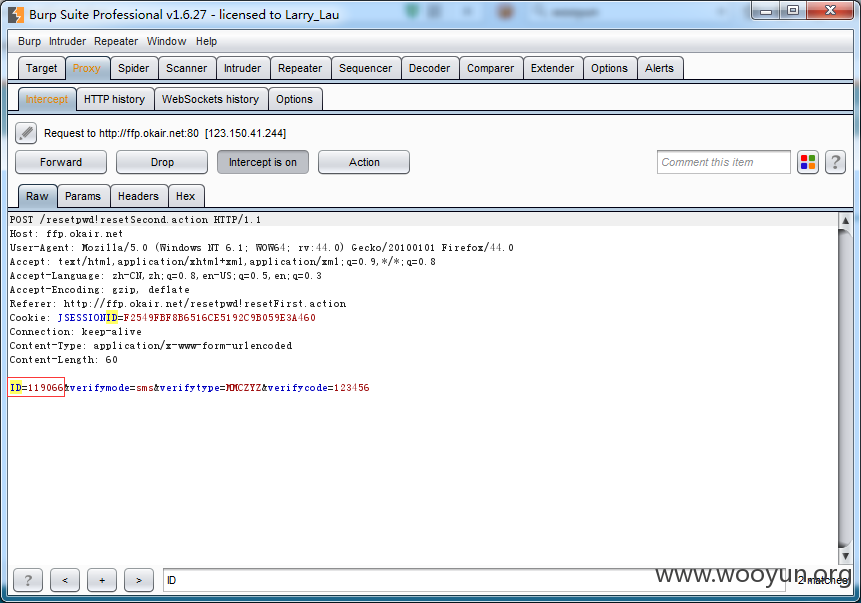The width and height of the screenshot is (861, 603).
Task: Go to previous search match arrow
Action: click(65, 580)
